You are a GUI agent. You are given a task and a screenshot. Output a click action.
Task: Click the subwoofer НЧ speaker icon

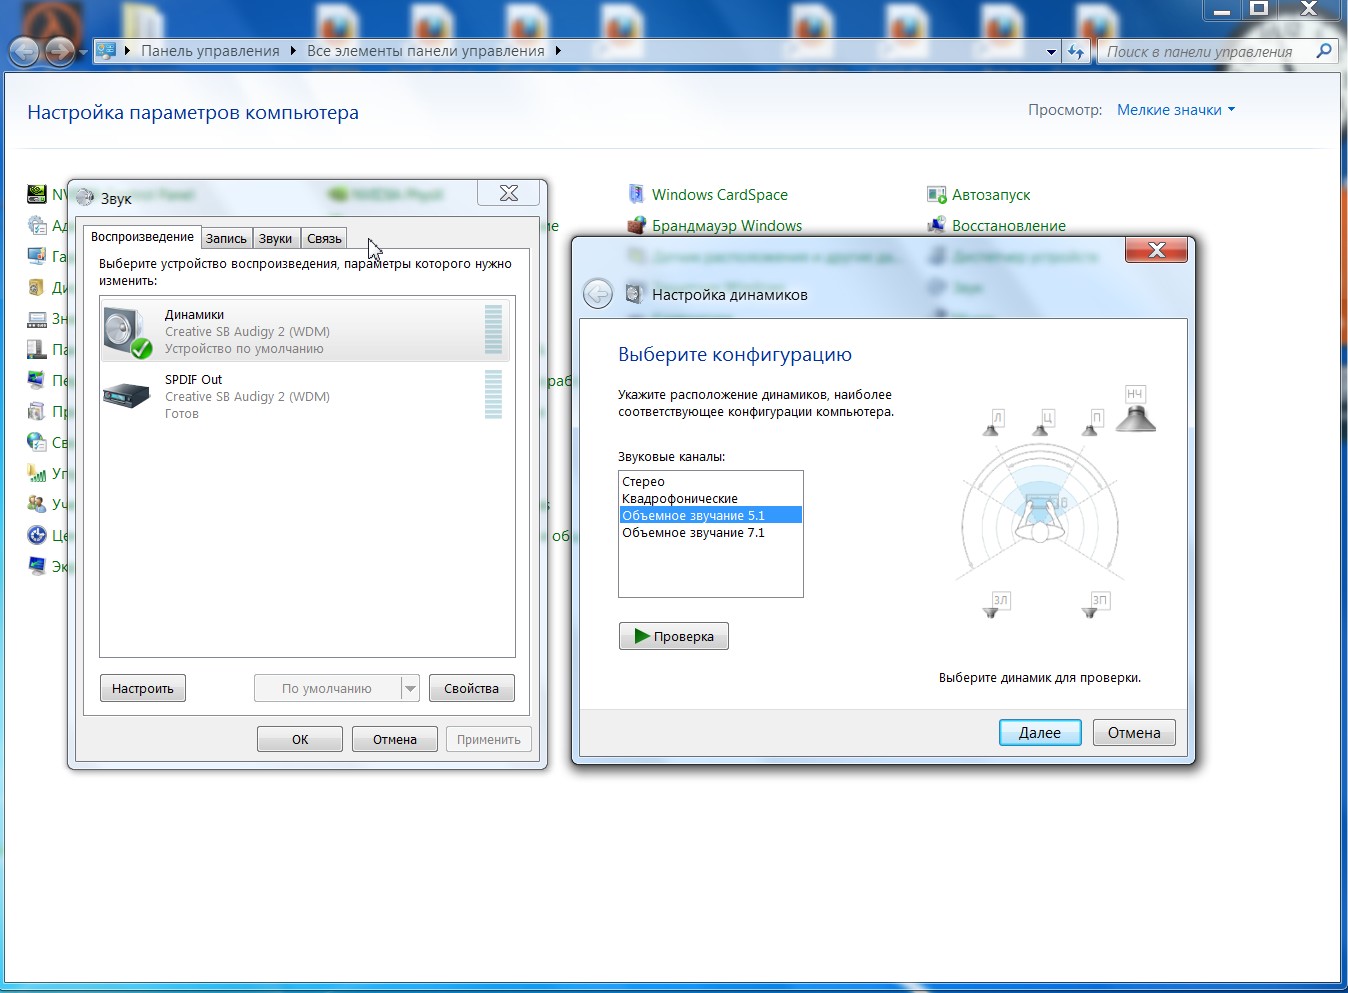1135,409
